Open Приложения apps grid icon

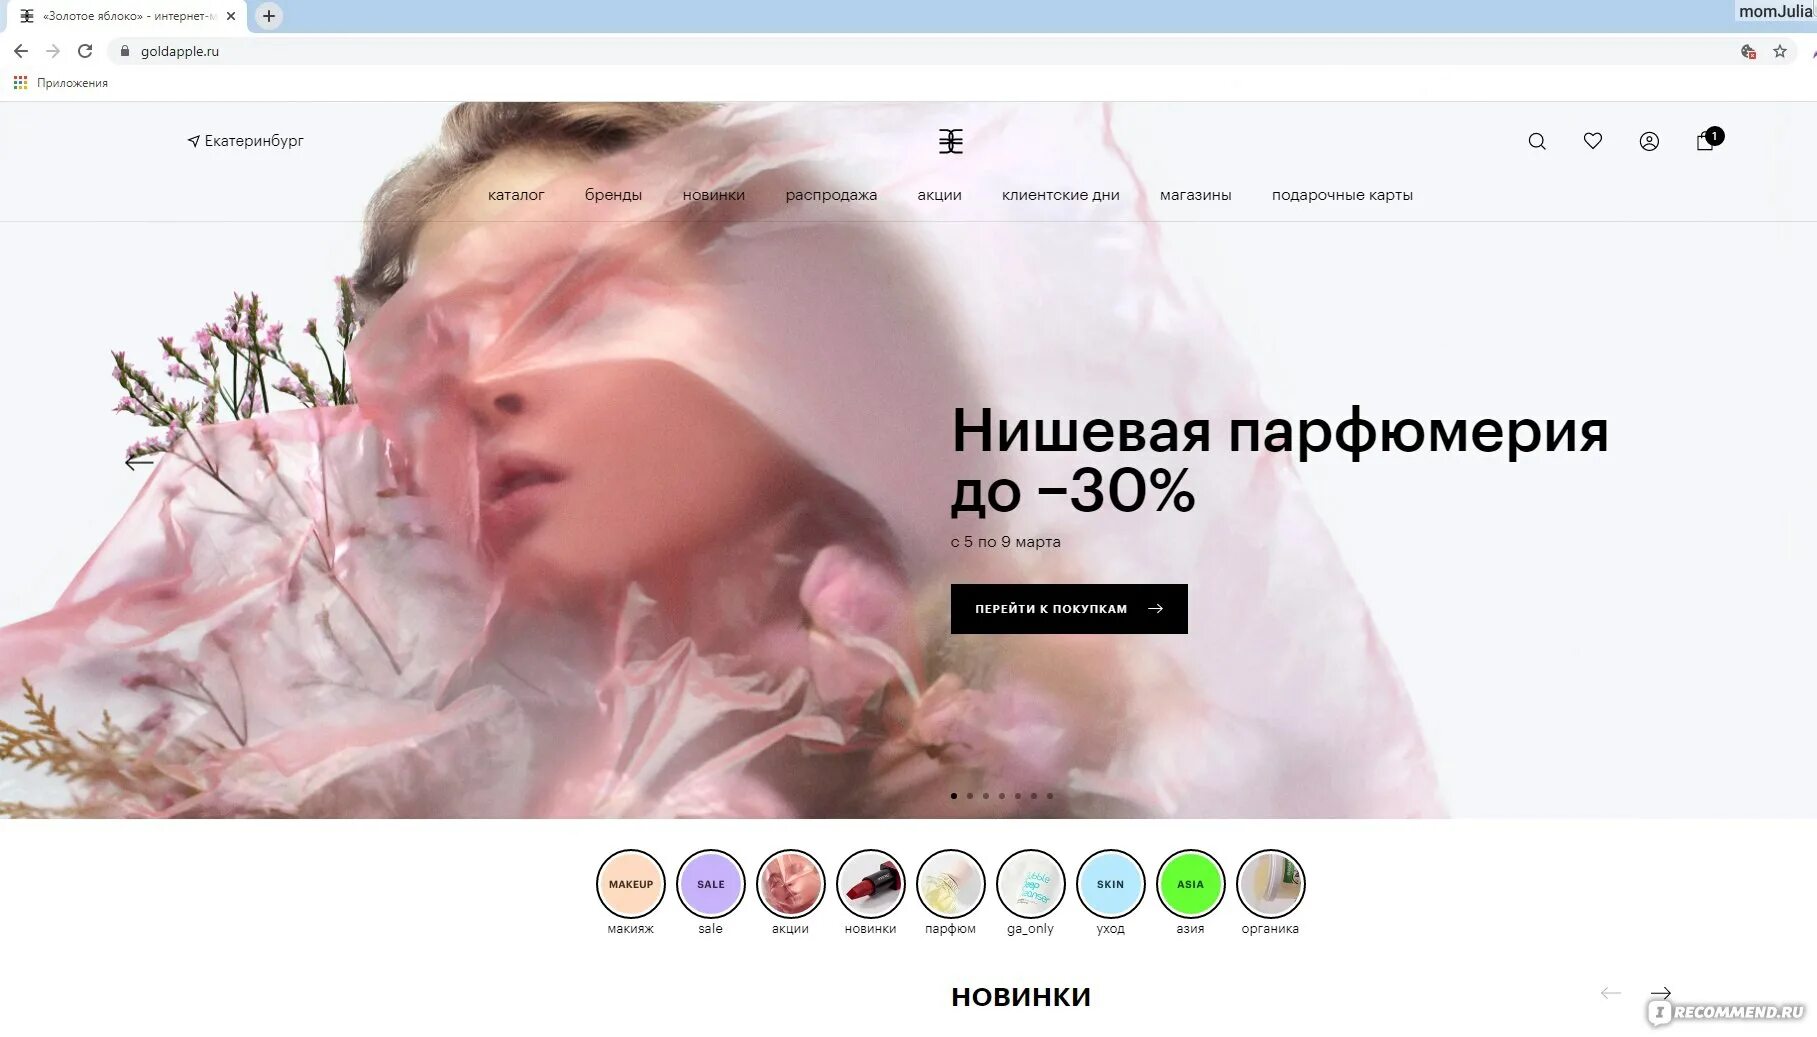[20, 83]
